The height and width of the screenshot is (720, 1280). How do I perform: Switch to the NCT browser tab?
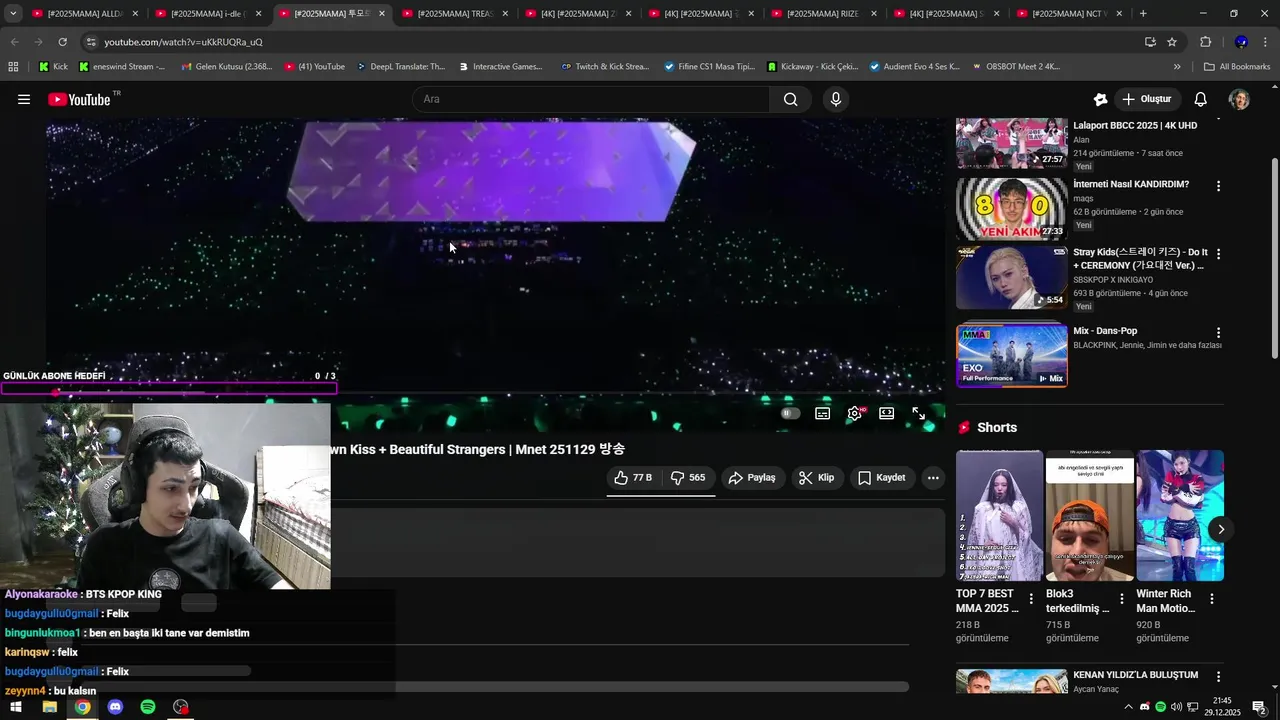[x=1069, y=14]
